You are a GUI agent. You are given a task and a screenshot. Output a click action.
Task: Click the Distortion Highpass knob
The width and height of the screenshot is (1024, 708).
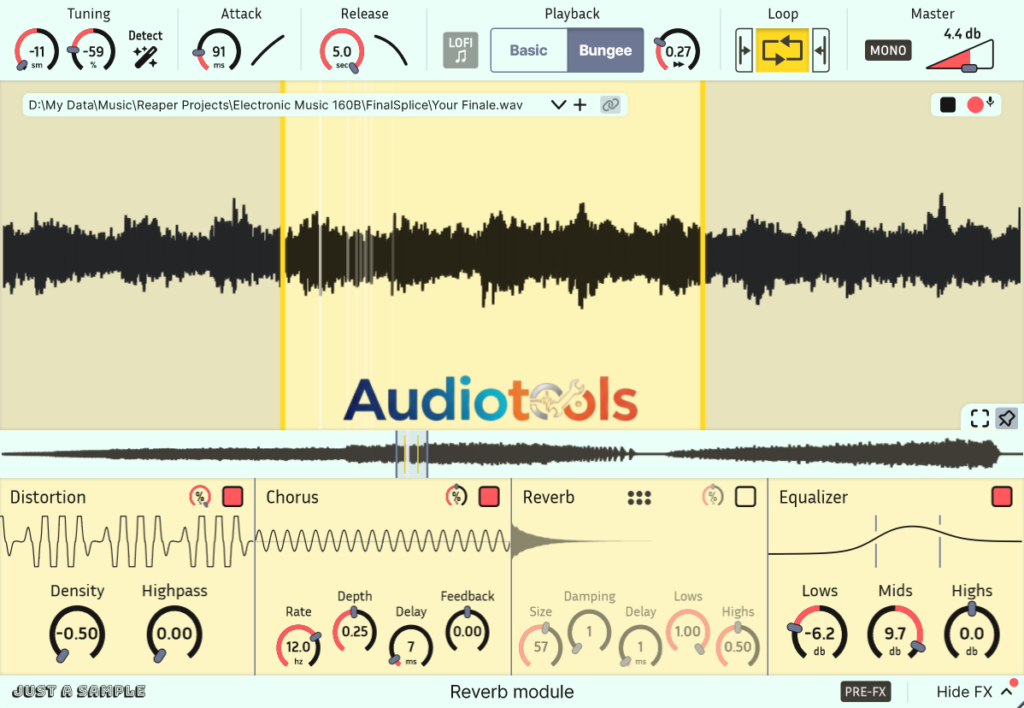coord(174,634)
